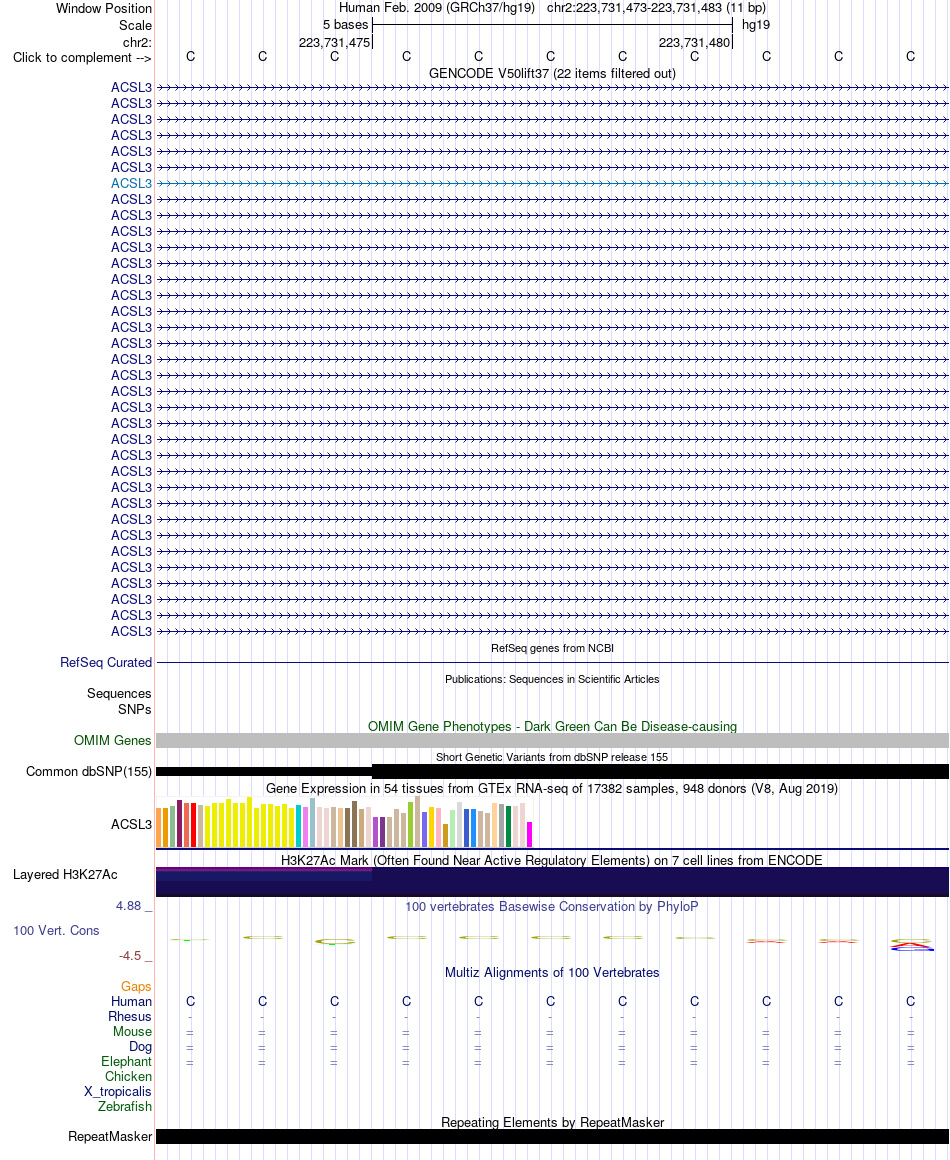Viewport: 950px width, 1160px height.
Task: Click the "Click to complement -->" label
Action: pos(82,58)
